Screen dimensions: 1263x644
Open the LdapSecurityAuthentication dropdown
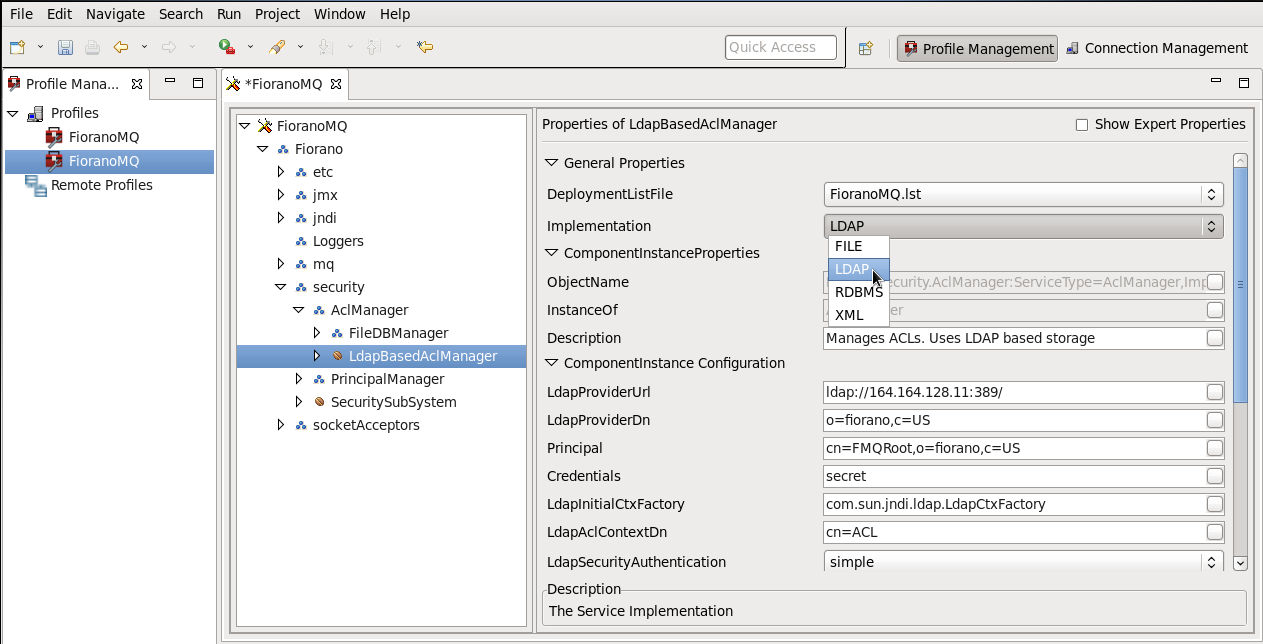pyautogui.click(x=1023, y=562)
